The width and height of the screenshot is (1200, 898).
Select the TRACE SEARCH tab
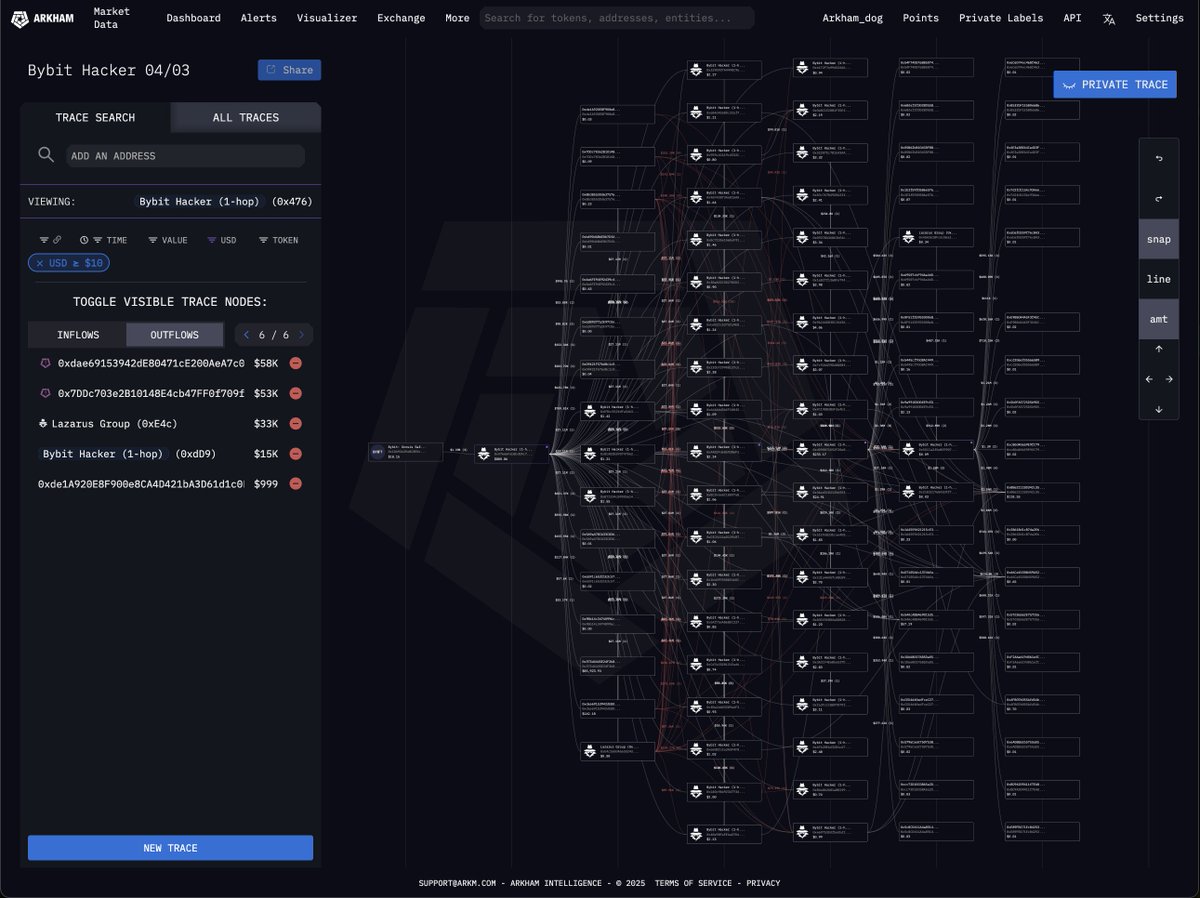[95, 117]
